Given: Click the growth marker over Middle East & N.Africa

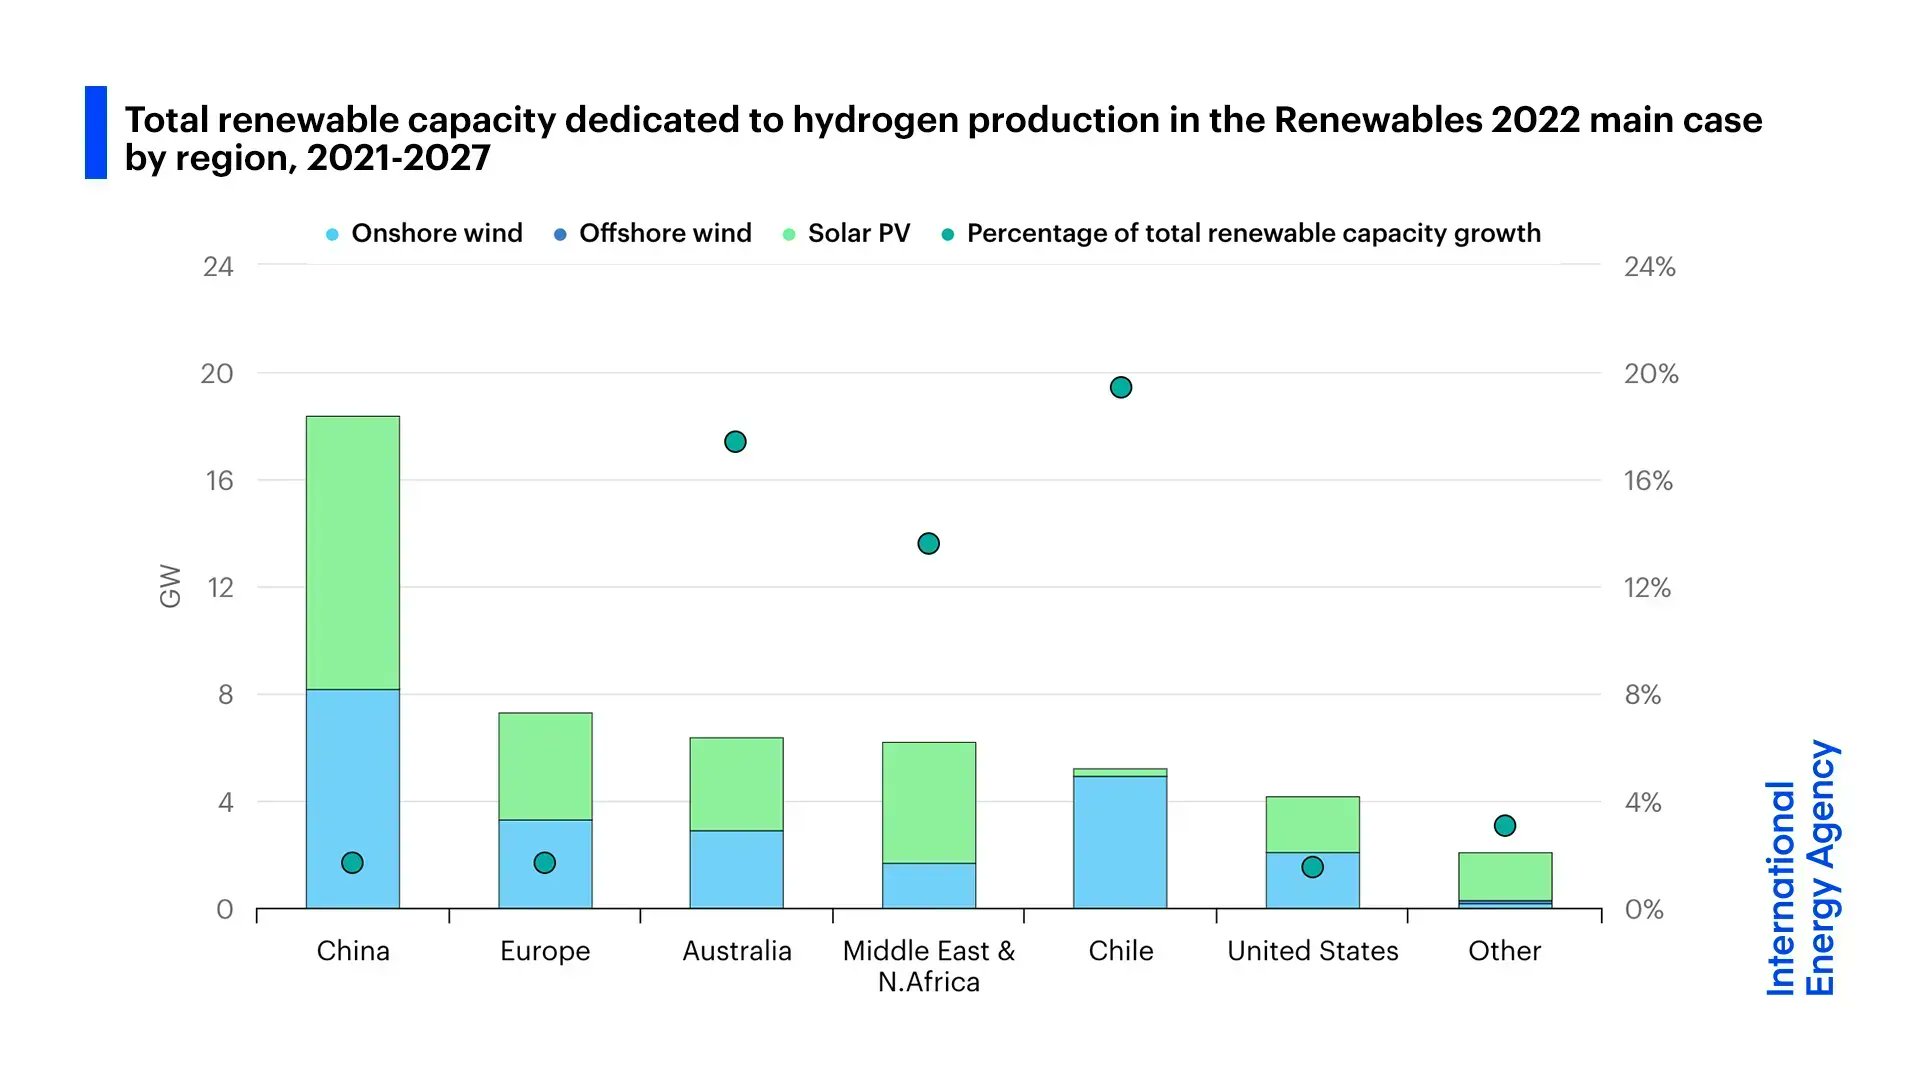Looking at the screenshot, I should click(x=928, y=543).
